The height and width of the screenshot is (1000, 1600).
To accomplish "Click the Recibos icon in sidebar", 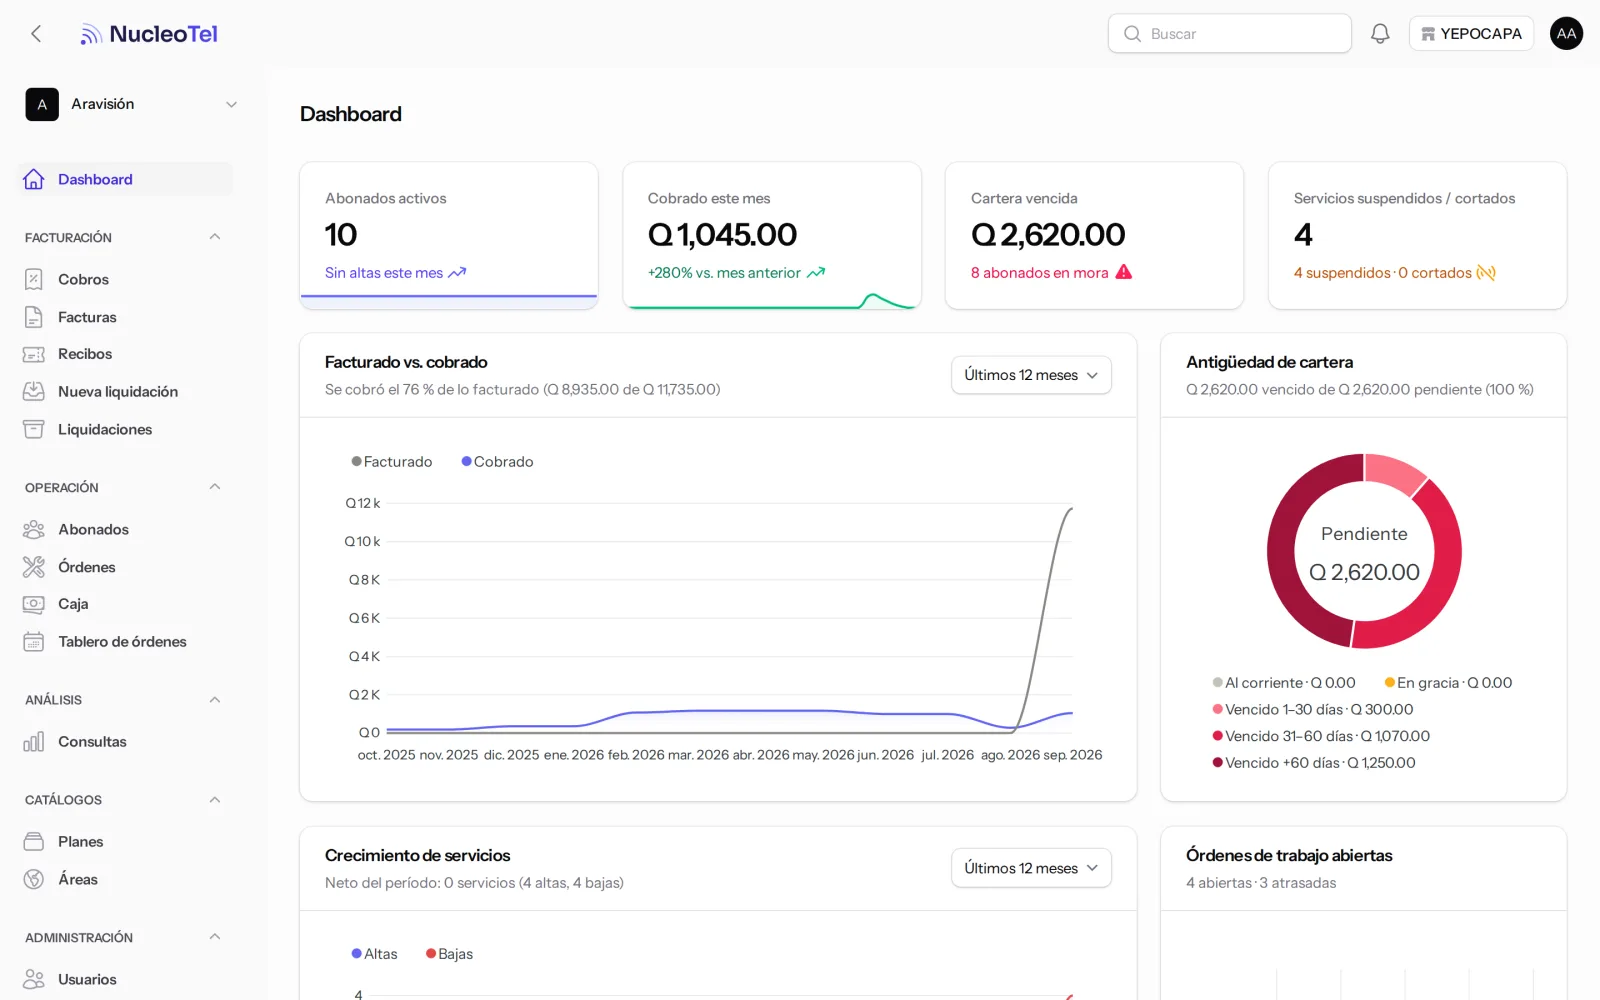I will pos(34,354).
